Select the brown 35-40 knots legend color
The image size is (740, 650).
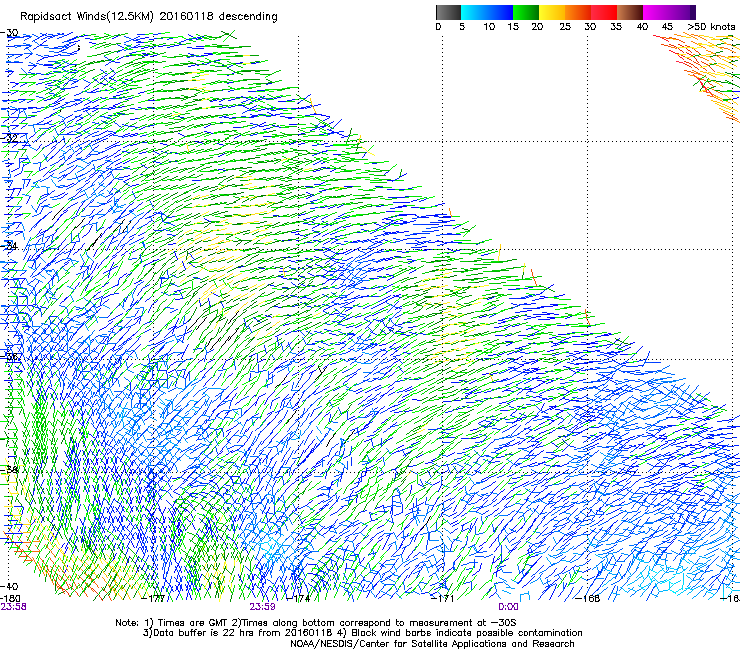(630, 12)
